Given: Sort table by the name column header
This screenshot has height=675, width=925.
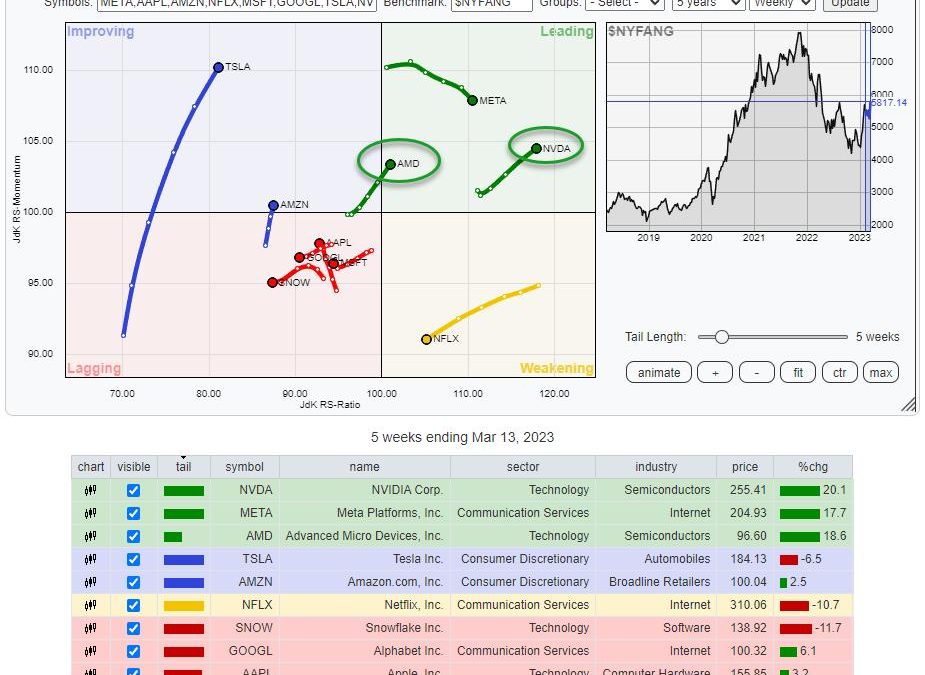Looking at the screenshot, I should (365, 467).
